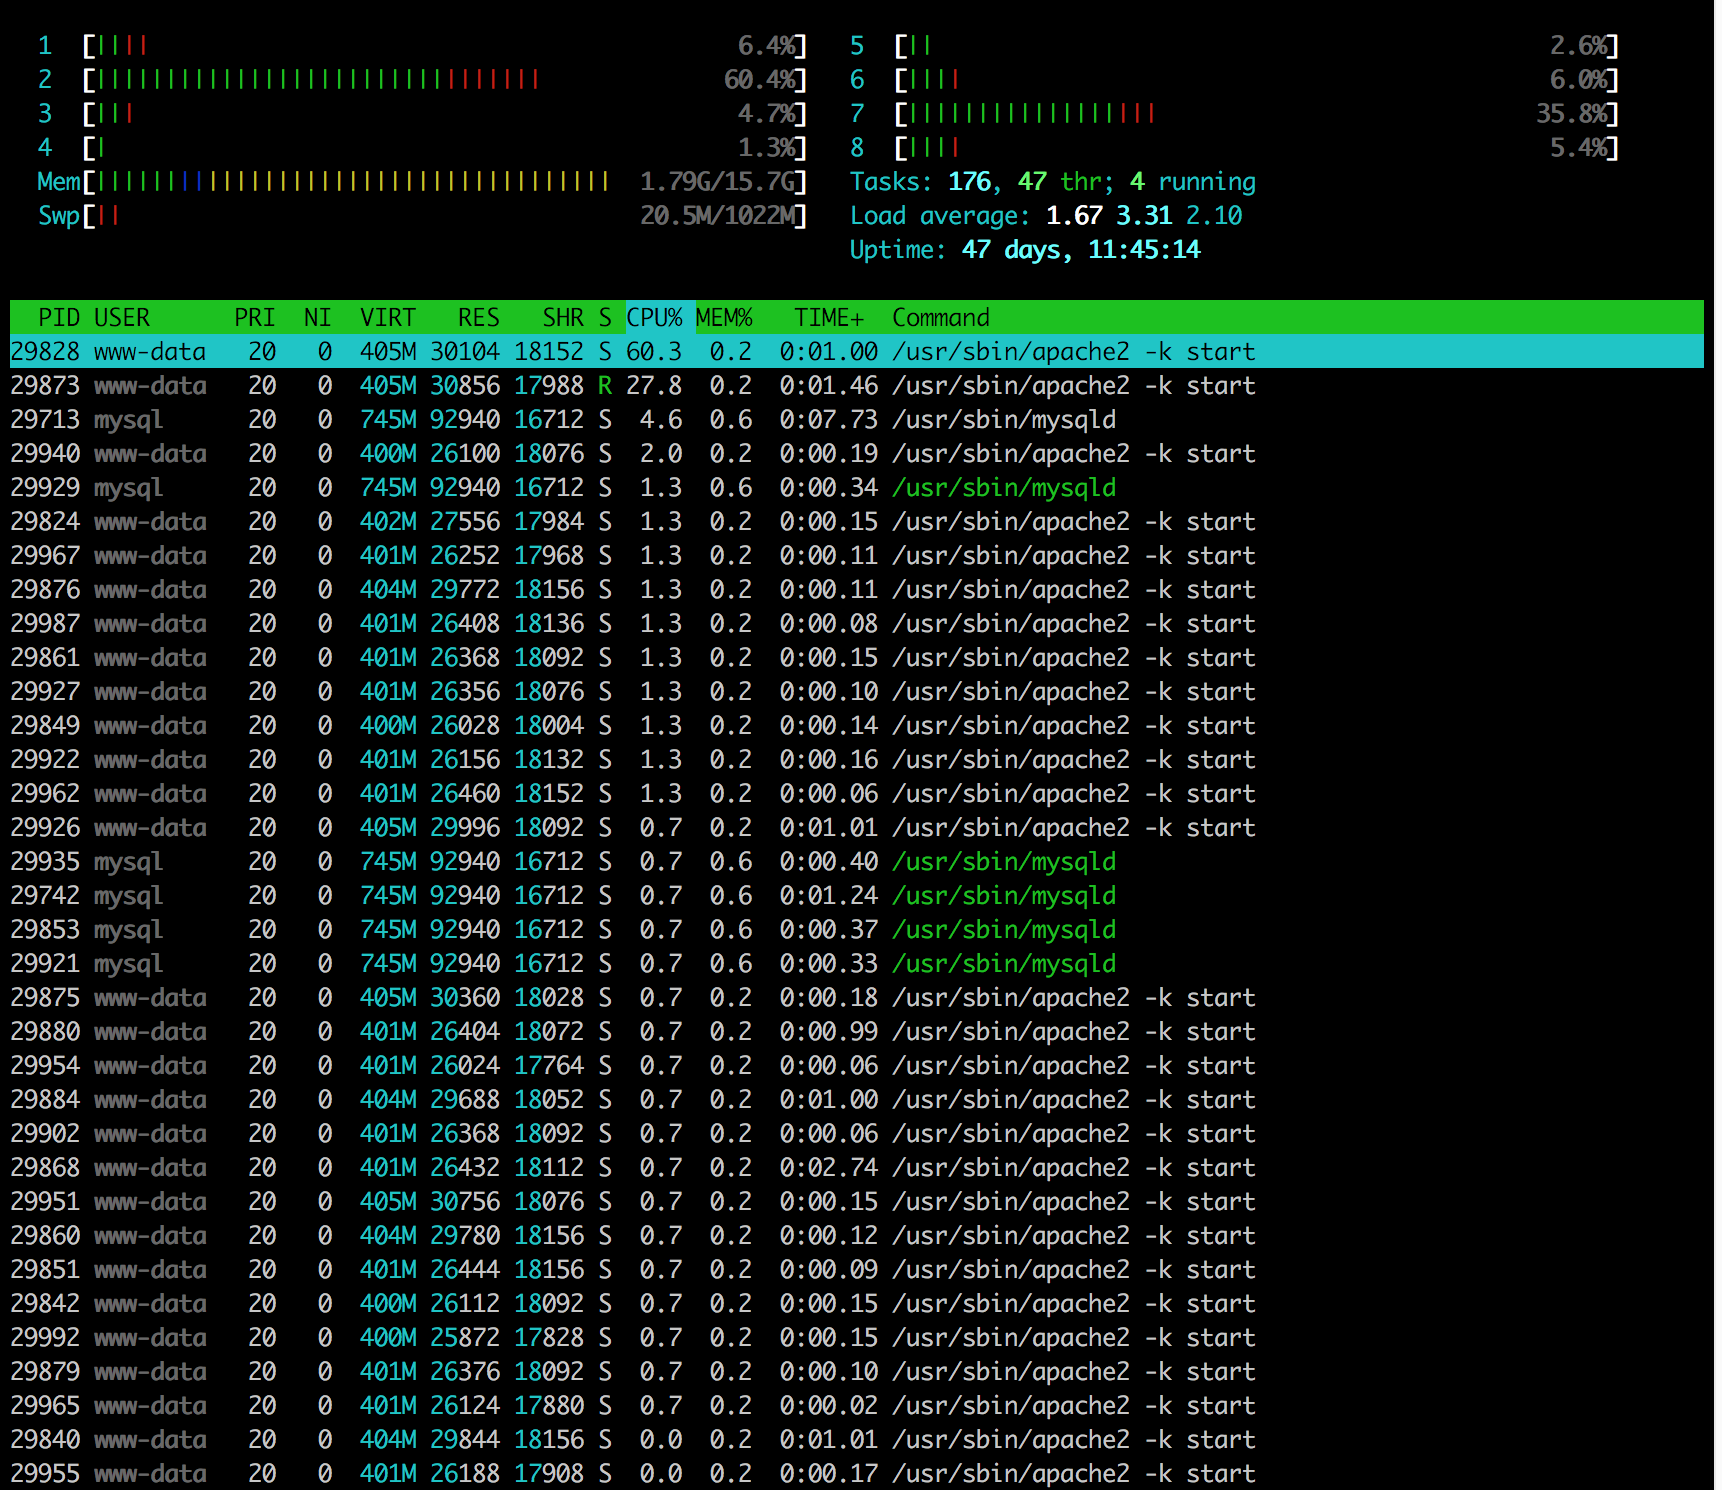The height and width of the screenshot is (1490, 1722).
Task: Select apache2 process 29868 row
Action: point(857,1168)
